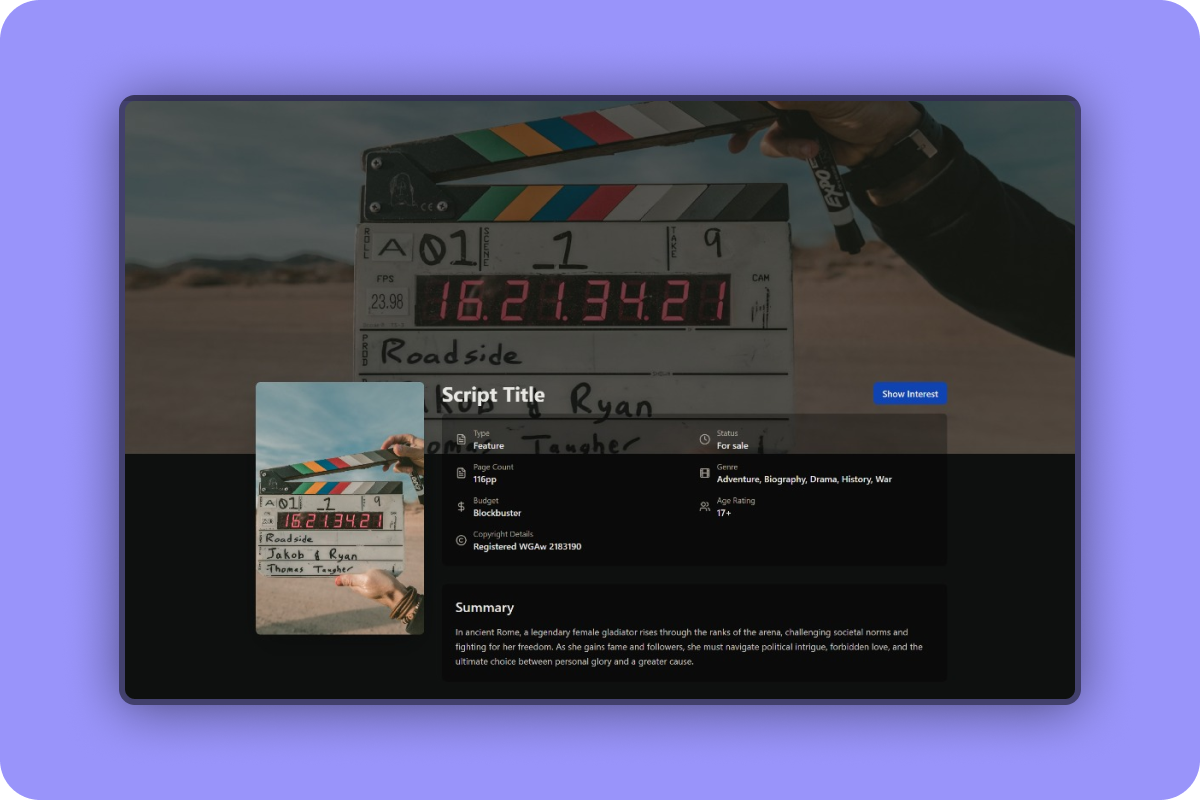The width and height of the screenshot is (1200, 800).
Task: Click the For sale status value
Action: [x=732, y=446]
